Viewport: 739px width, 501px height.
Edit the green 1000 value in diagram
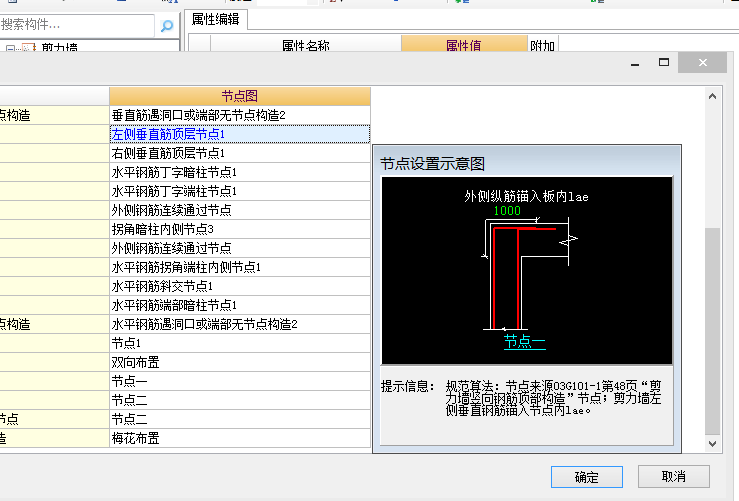coord(507,211)
